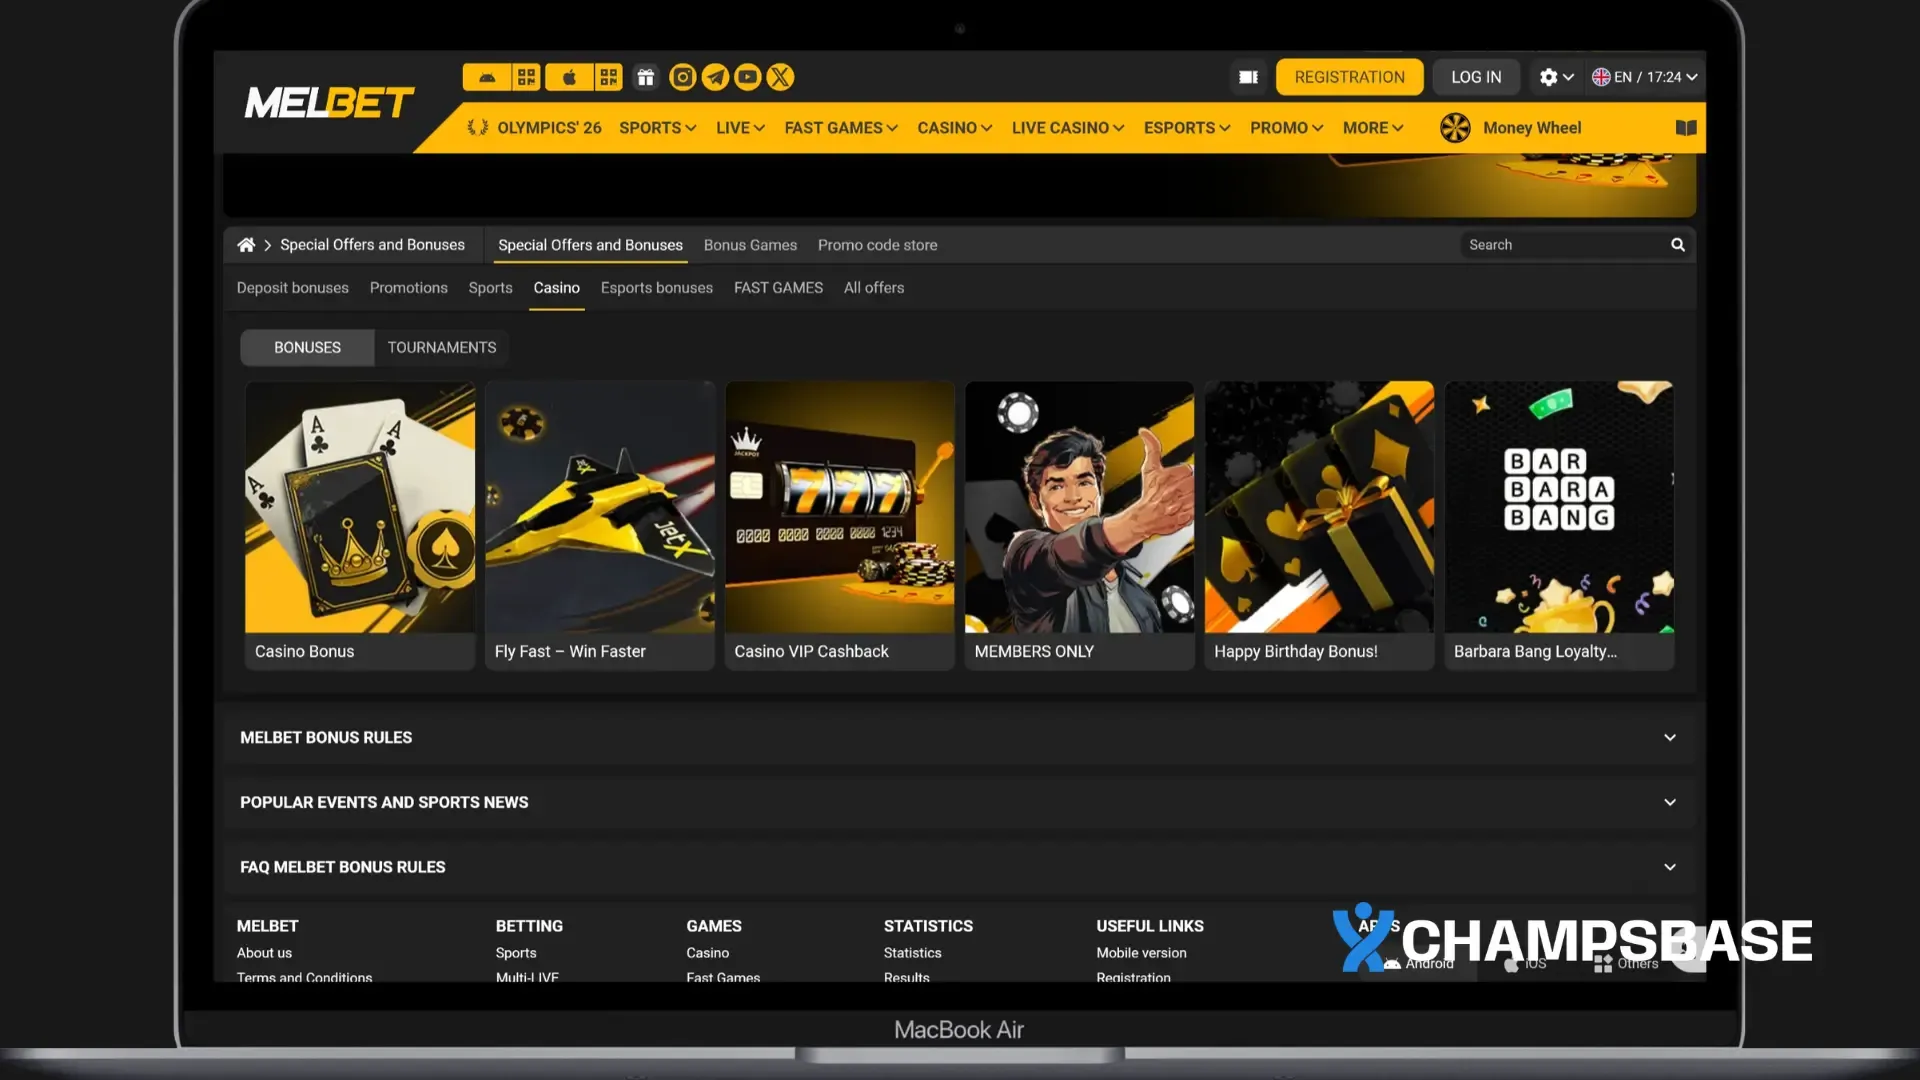Click the search magnifier icon
Viewport: 1920px width, 1080px height.
click(x=1678, y=245)
